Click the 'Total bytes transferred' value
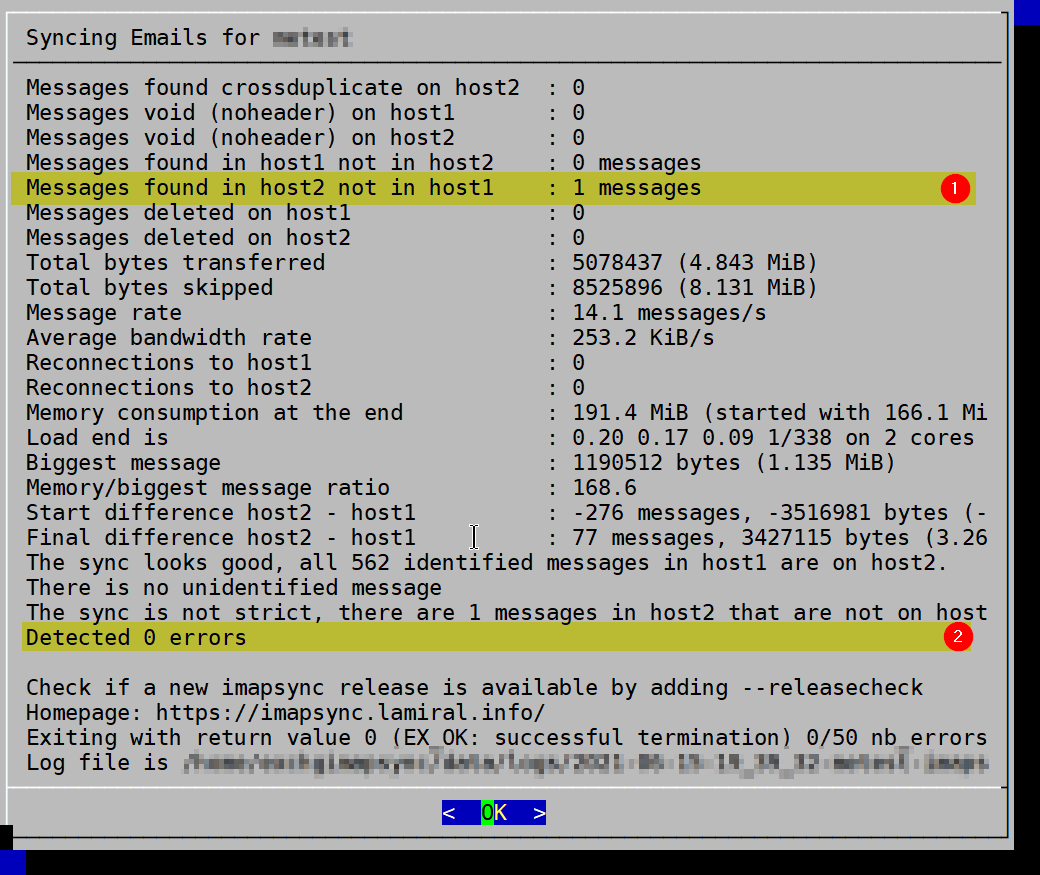This screenshot has height=875, width=1040. [x=694, y=263]
